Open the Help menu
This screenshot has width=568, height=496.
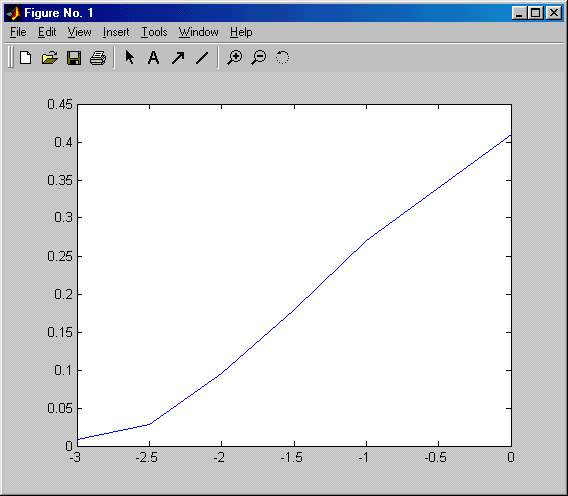241,32
